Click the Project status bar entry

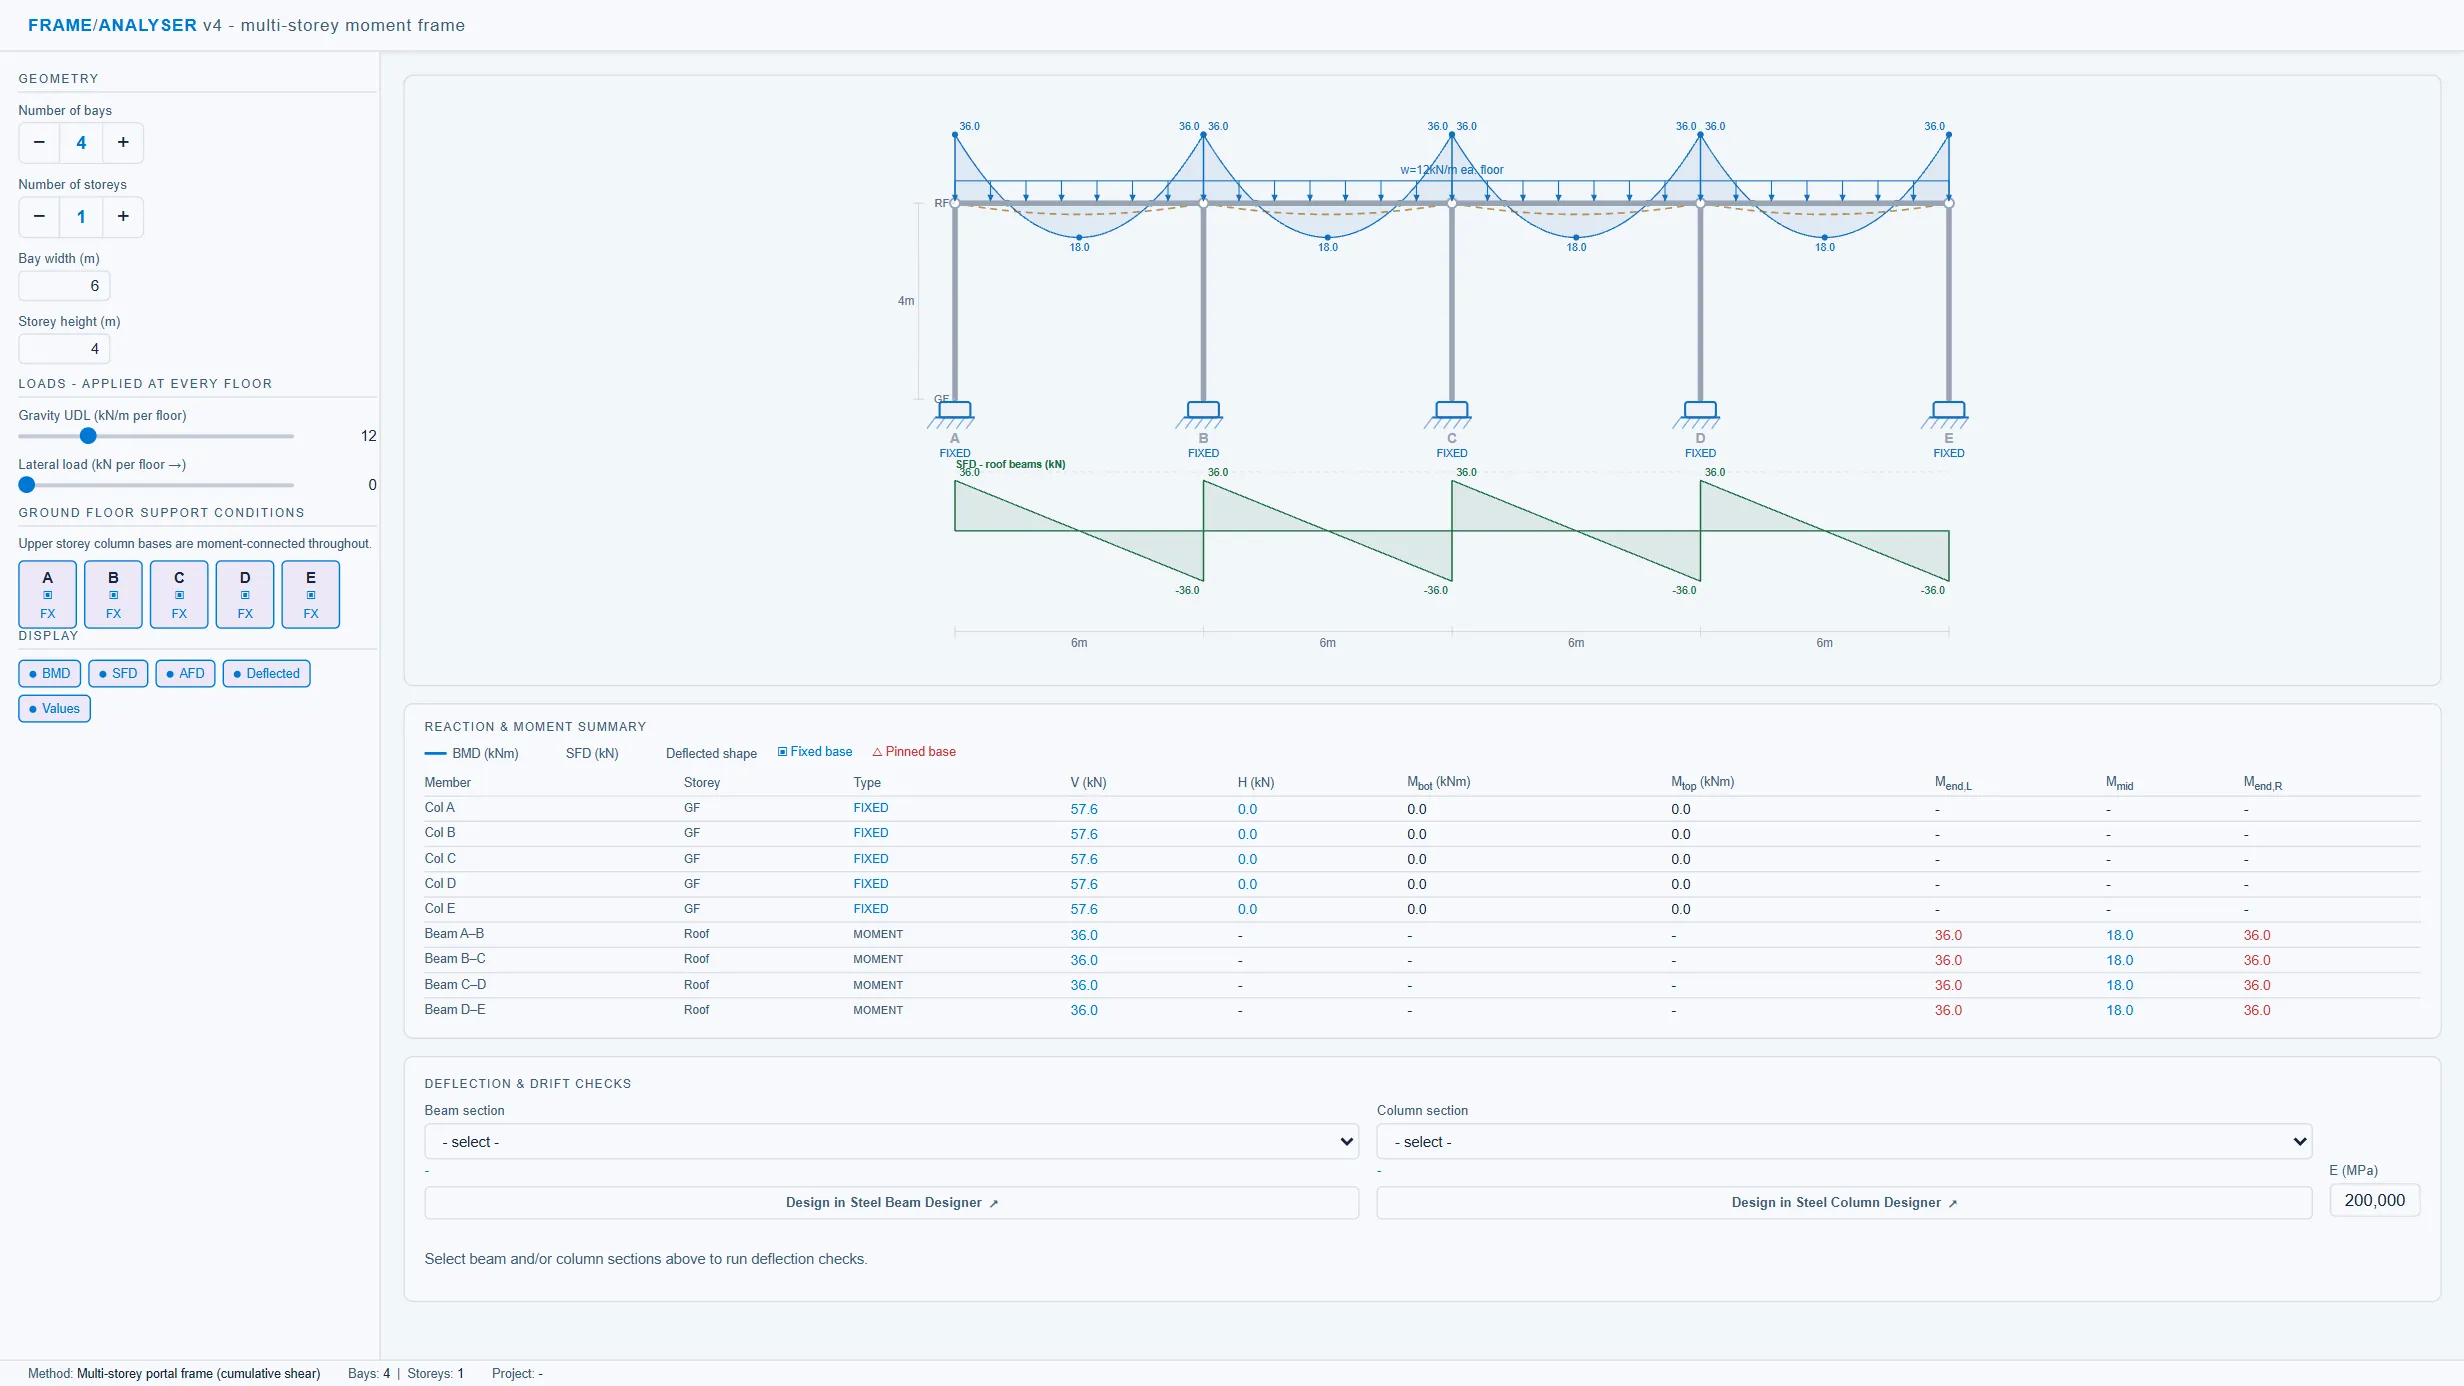[517, 1373]
